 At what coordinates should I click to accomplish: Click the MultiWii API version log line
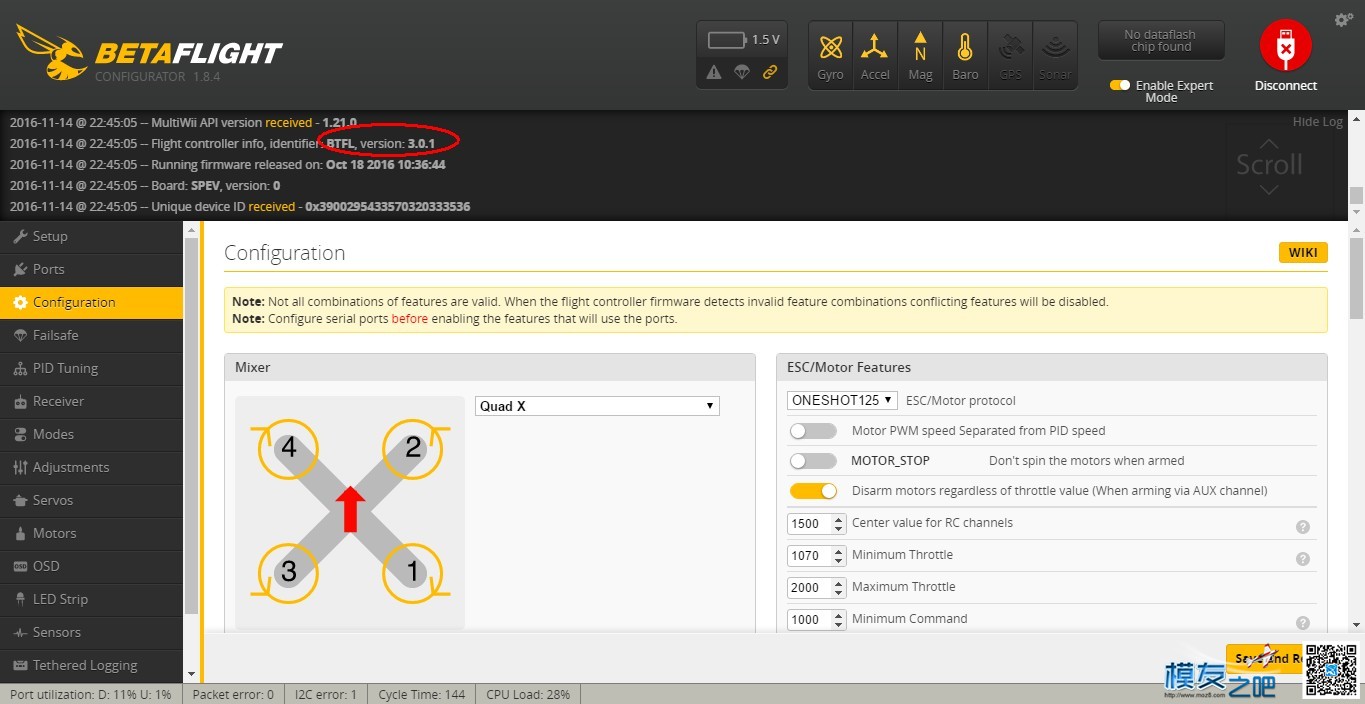[183, 123]
